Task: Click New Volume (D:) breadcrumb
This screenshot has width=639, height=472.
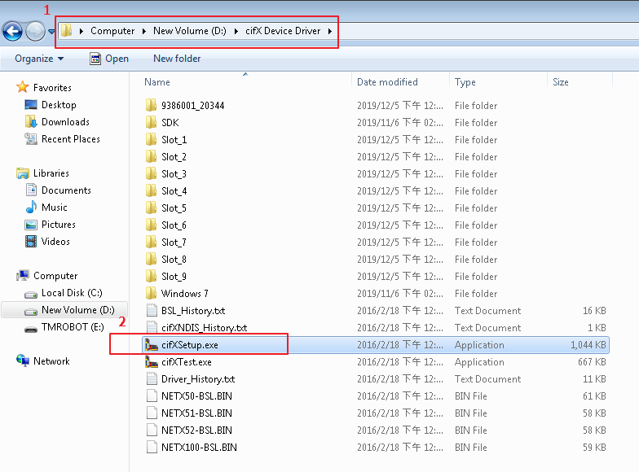Action: [190, 31]
